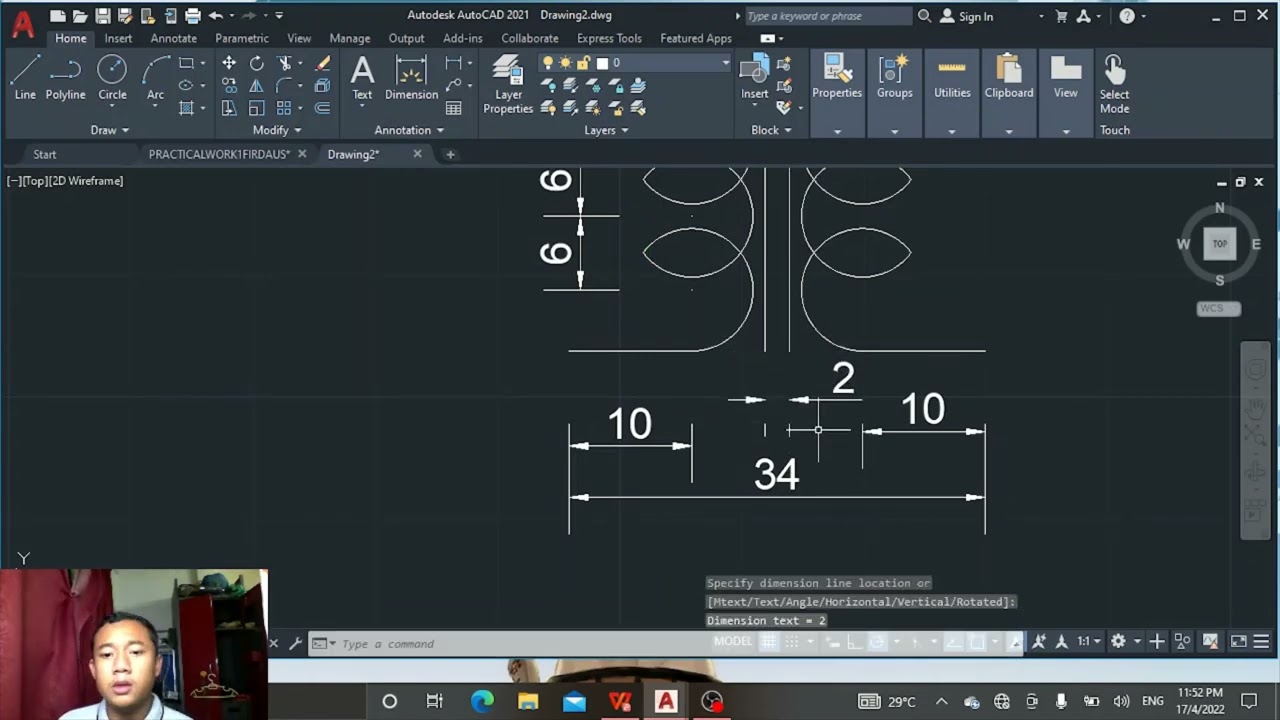Select the Dimension tool
This screenshot has width=1280, height=720.
pyautogui.click(x=411, y=78)
